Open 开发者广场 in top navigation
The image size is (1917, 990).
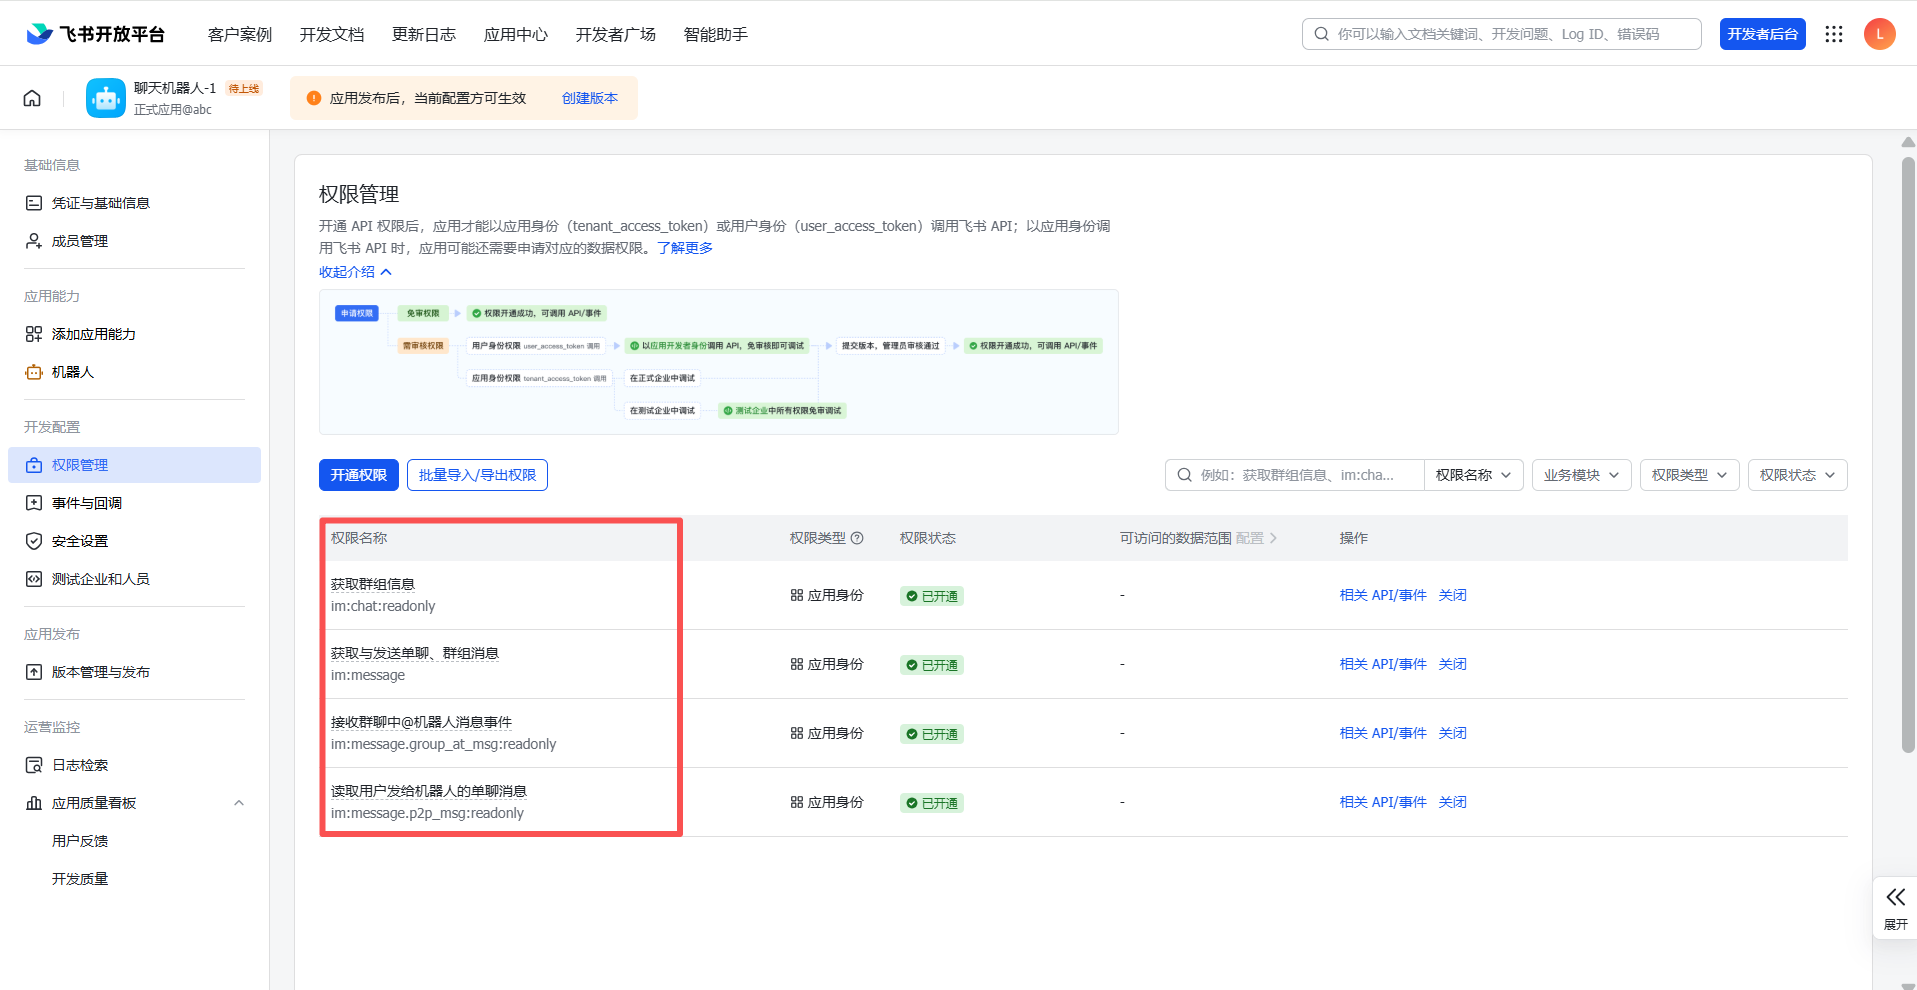(616, 34)
